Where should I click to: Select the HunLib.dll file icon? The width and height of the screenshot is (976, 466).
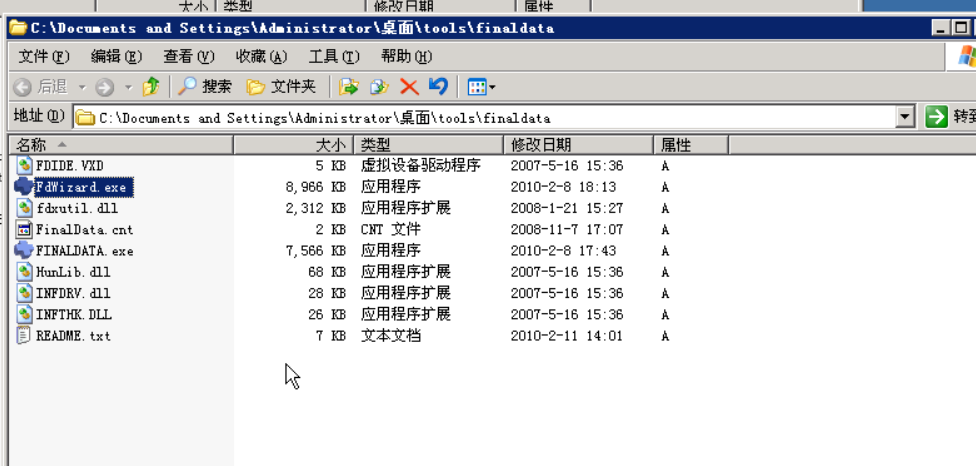[x=24, y=272]
